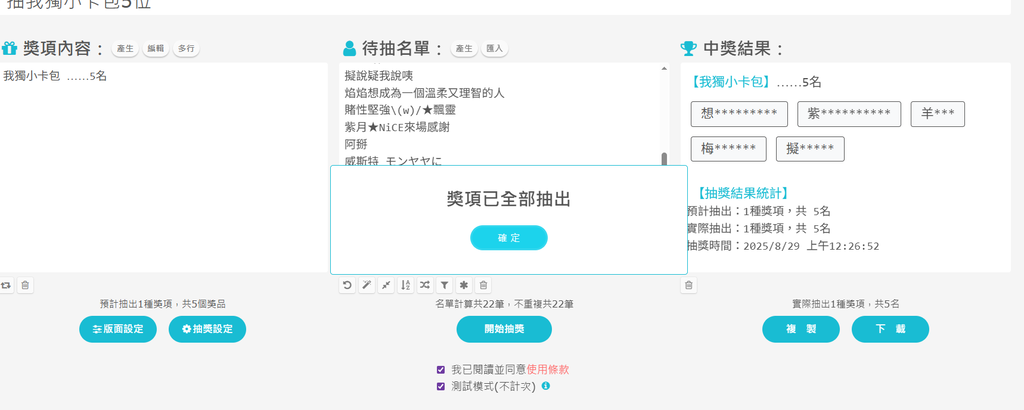Screen dimensions: 1024x410
Task: Shuffle the name list order
Action: 425,285
